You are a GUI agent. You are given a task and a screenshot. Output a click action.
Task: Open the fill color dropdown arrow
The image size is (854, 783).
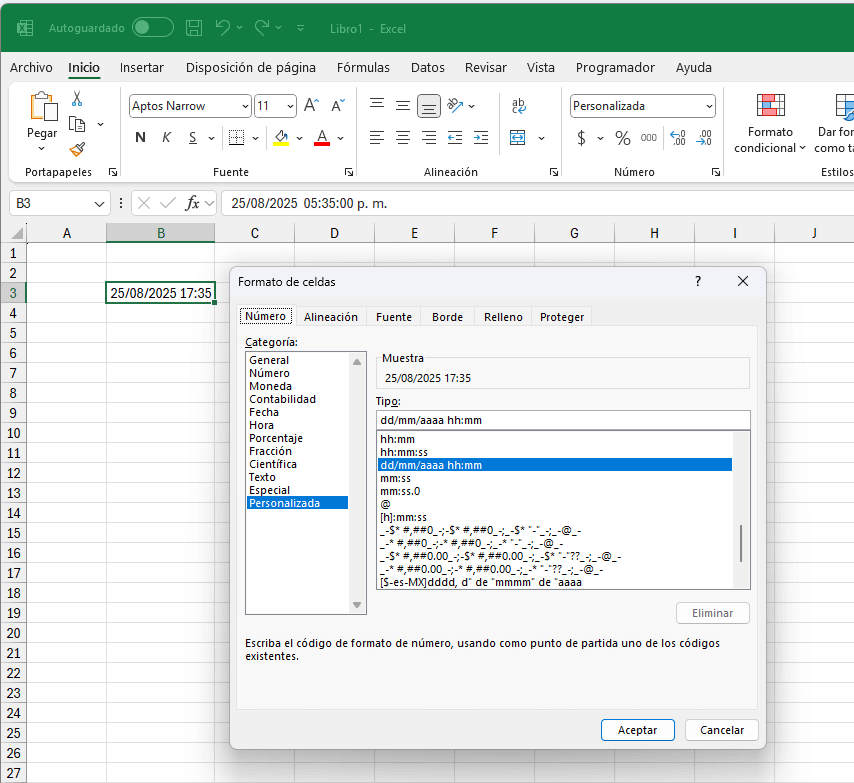pyautogui.click(x=299, y=138)
